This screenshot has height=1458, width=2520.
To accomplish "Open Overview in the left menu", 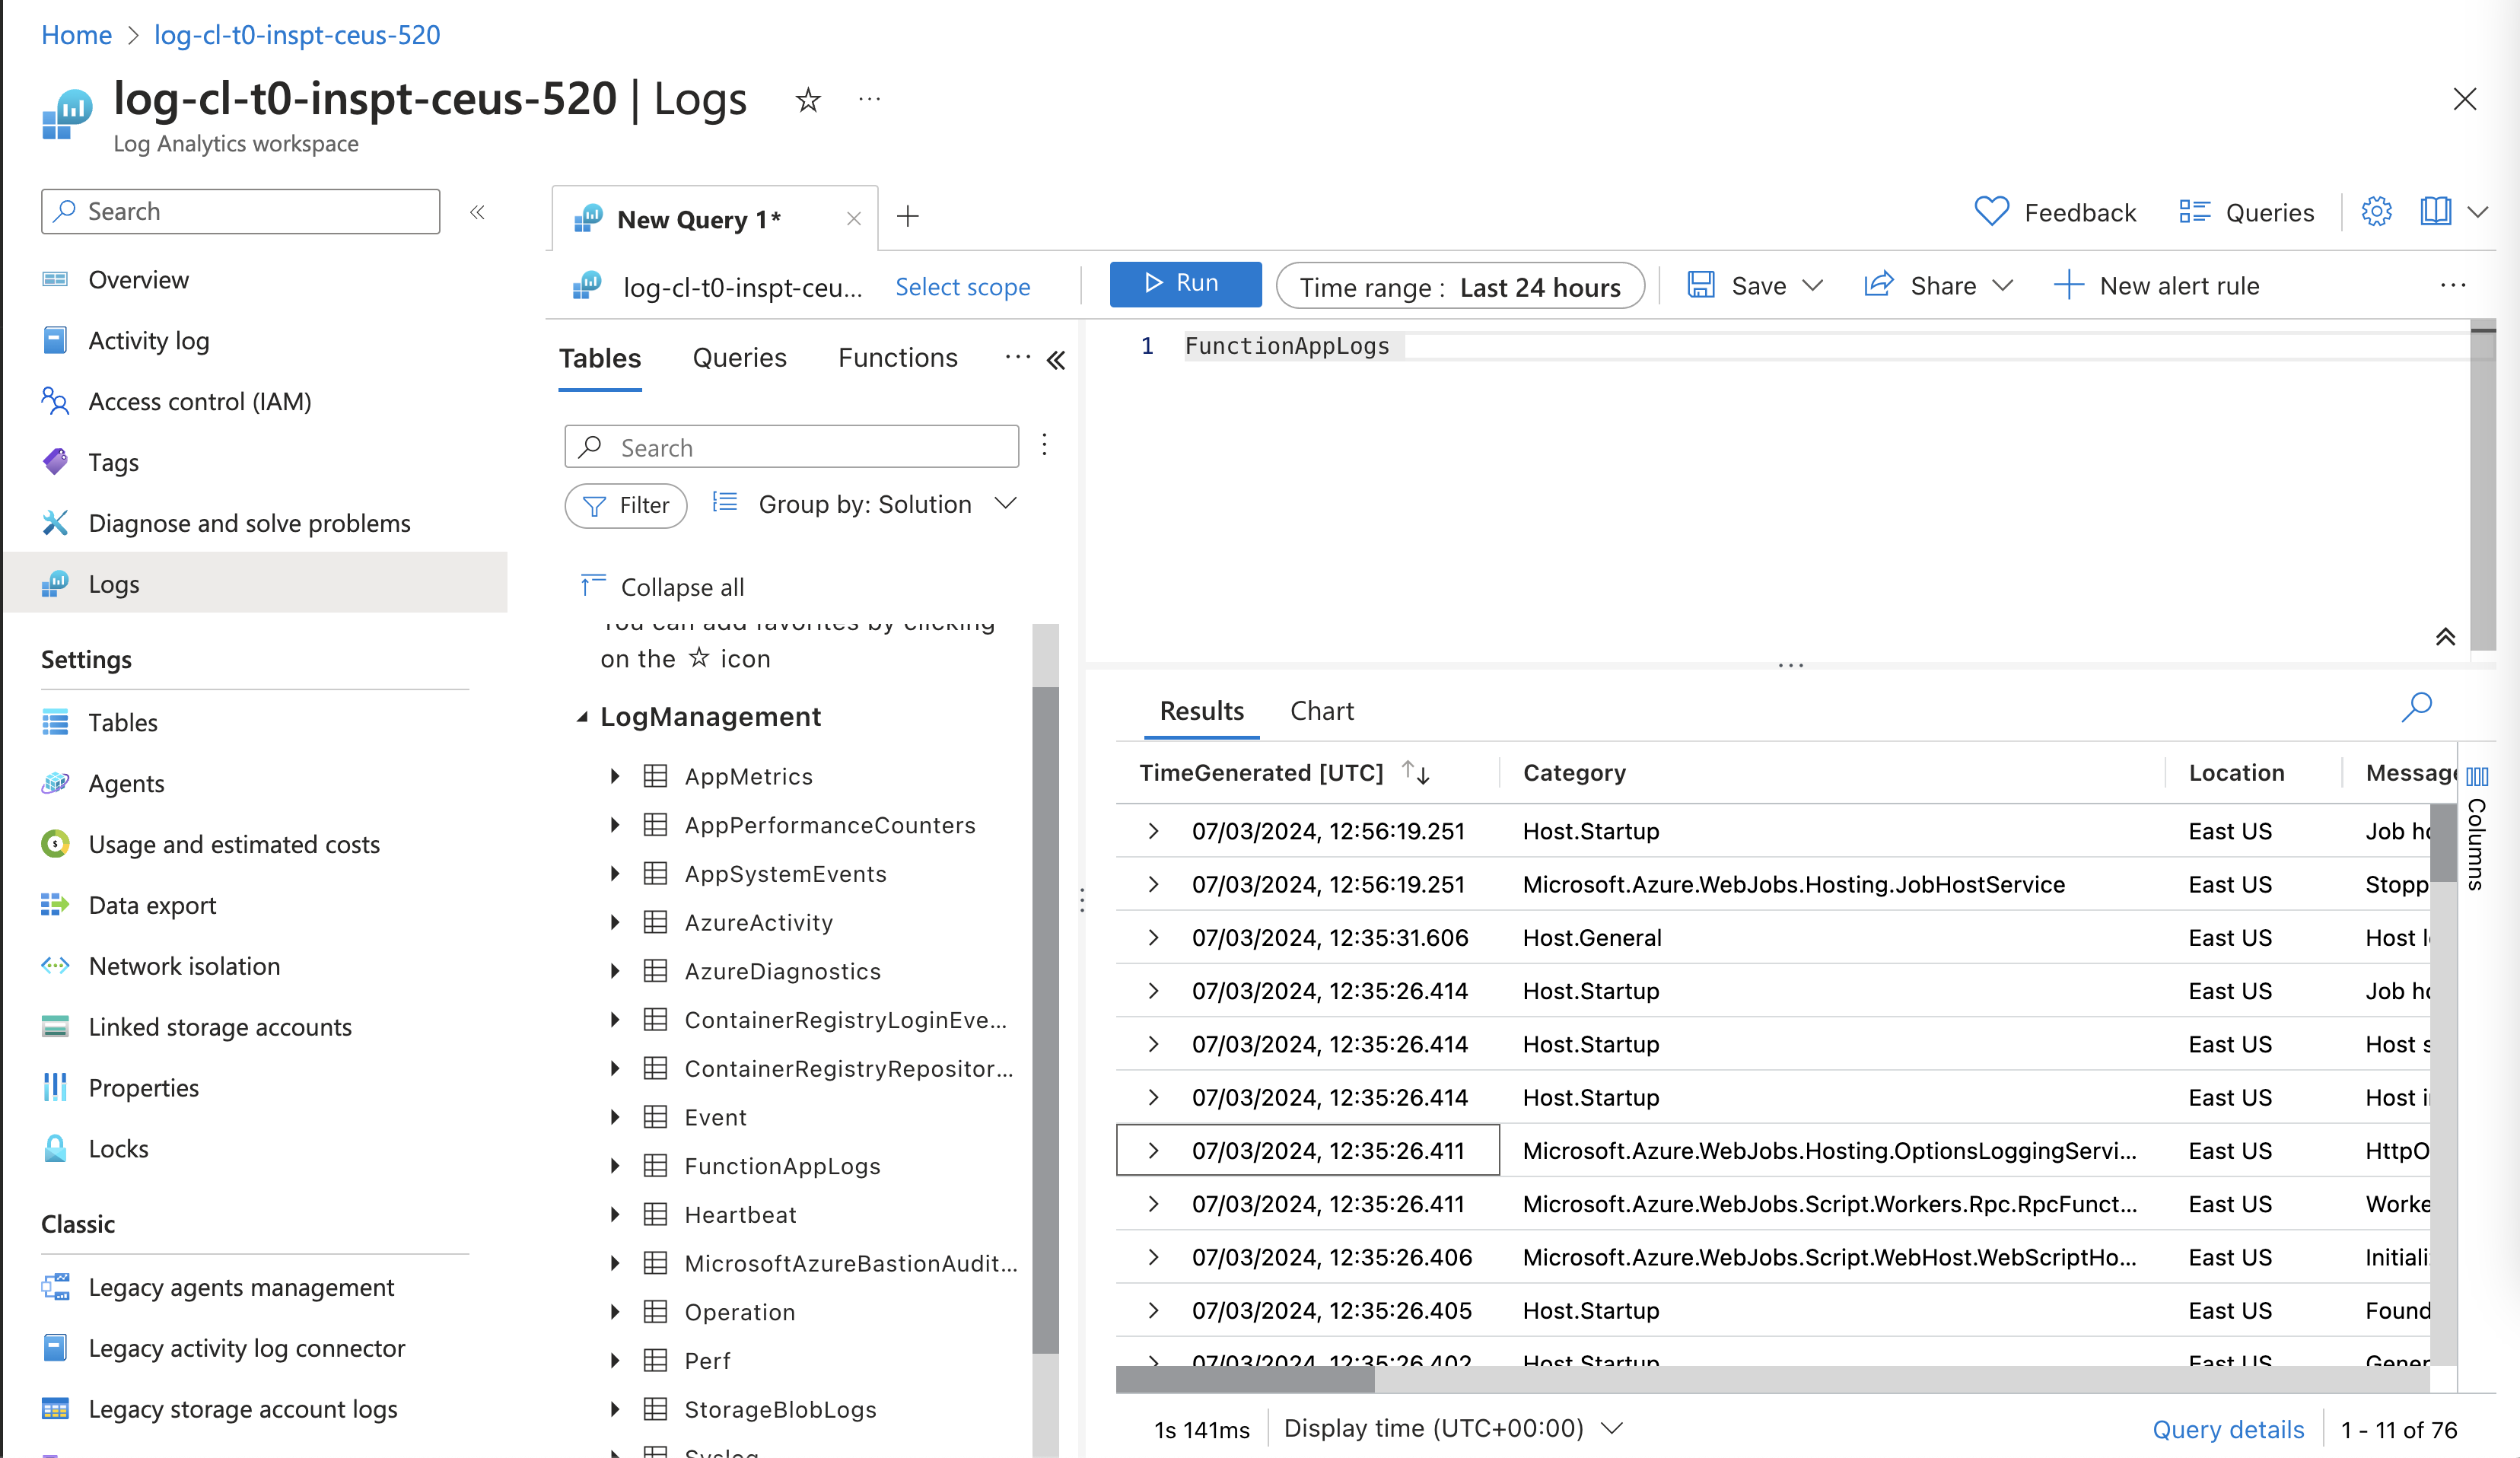I will (x=138, y=280).
